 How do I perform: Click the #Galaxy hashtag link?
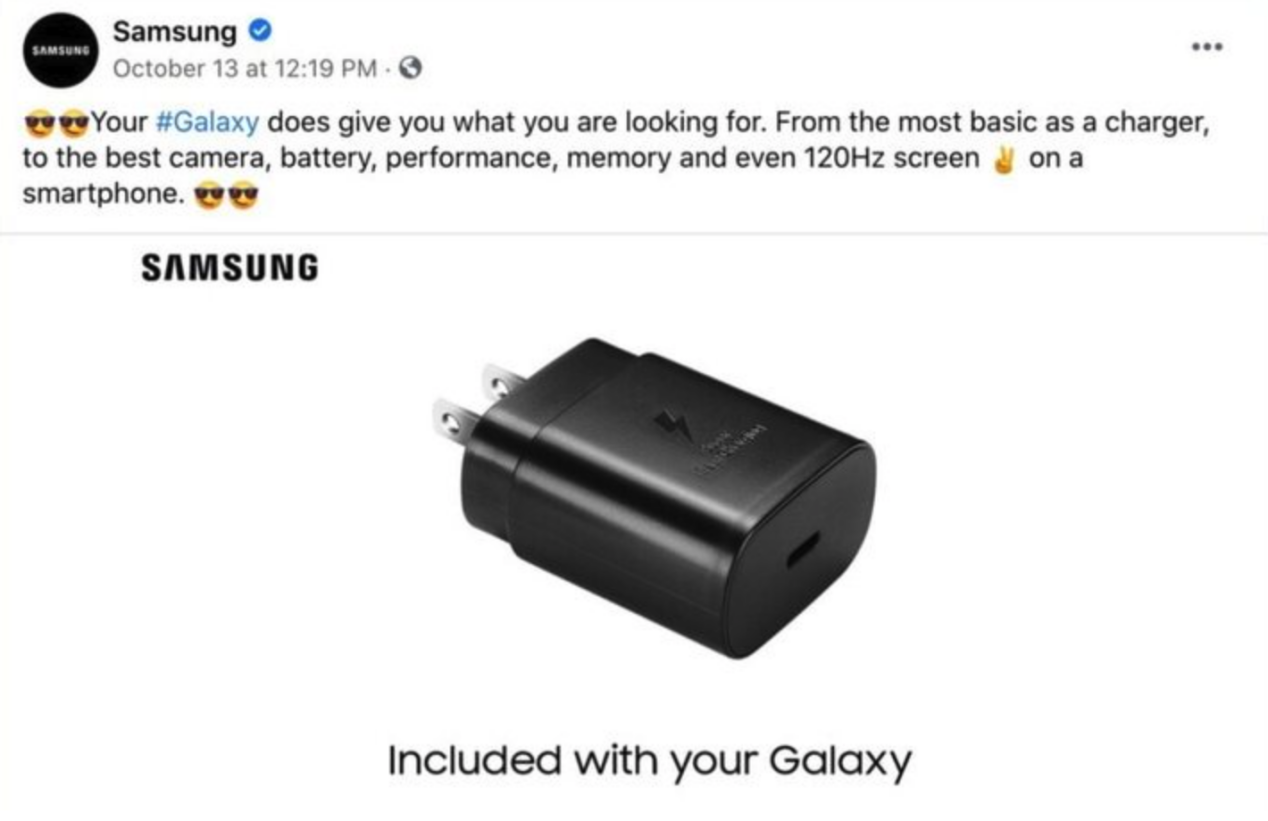tap(207, 123)
